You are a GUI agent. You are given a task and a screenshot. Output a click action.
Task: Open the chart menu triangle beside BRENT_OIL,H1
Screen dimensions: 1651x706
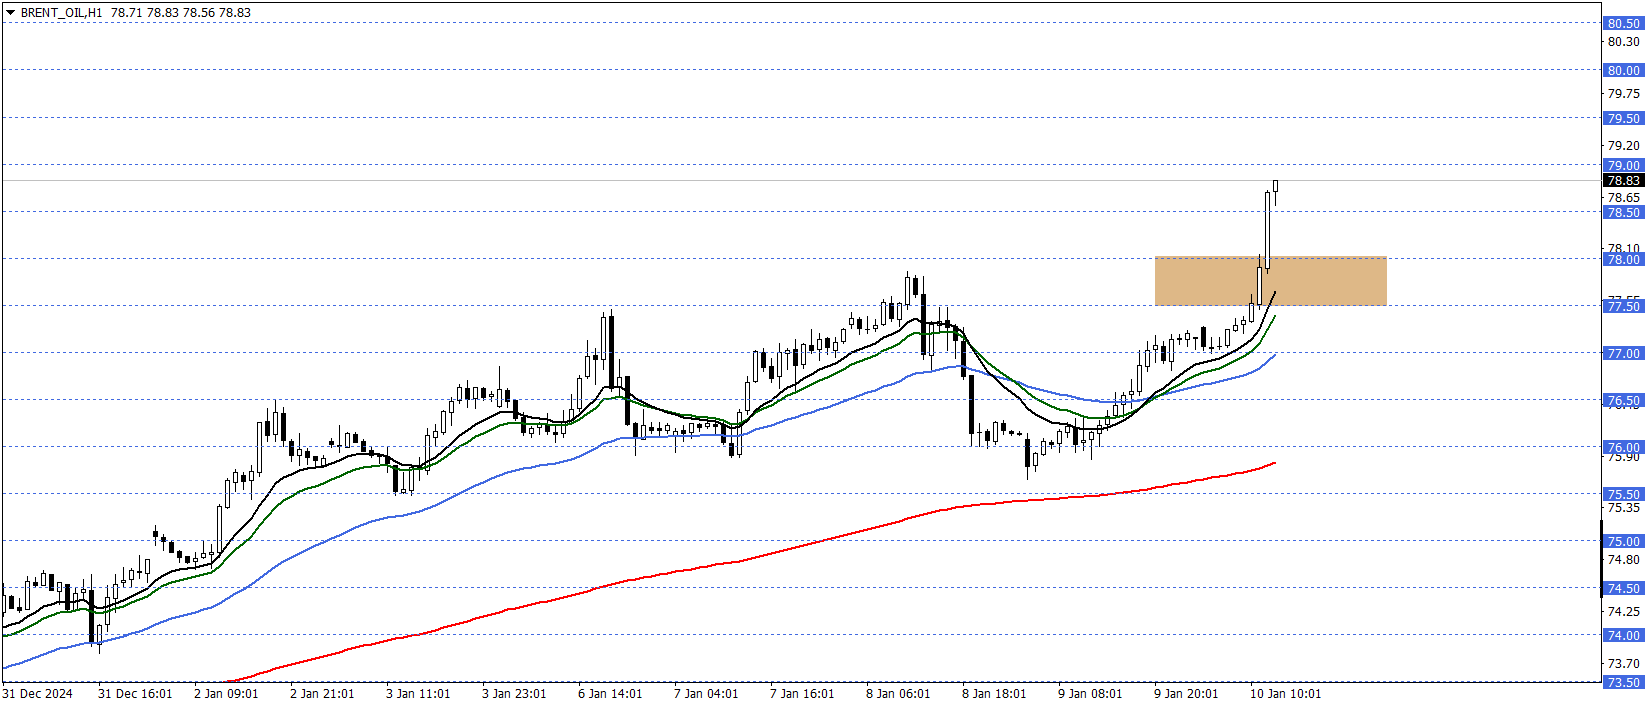click(x=10, y=13)
